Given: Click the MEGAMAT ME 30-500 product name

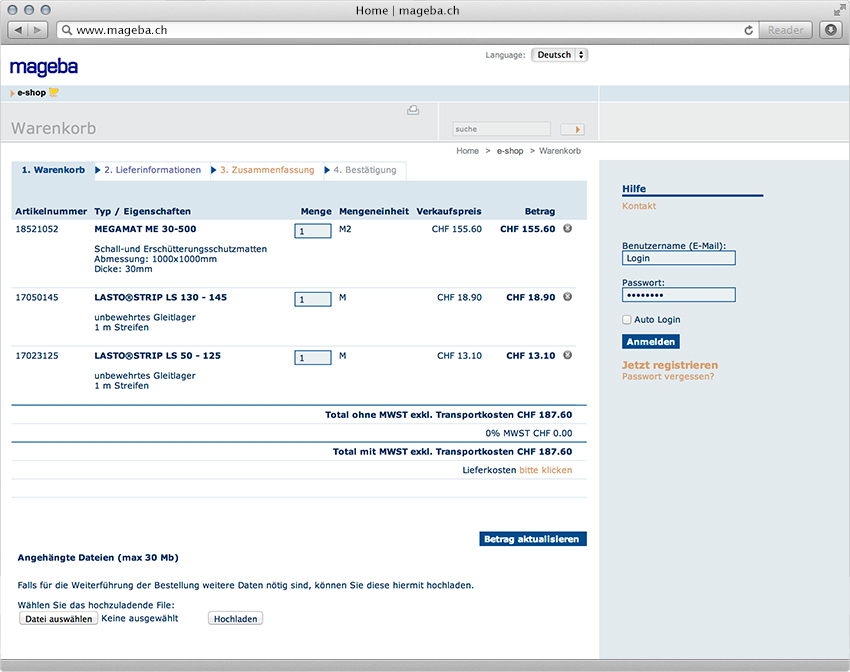Looking at the screenshot, I should [145, 229].
